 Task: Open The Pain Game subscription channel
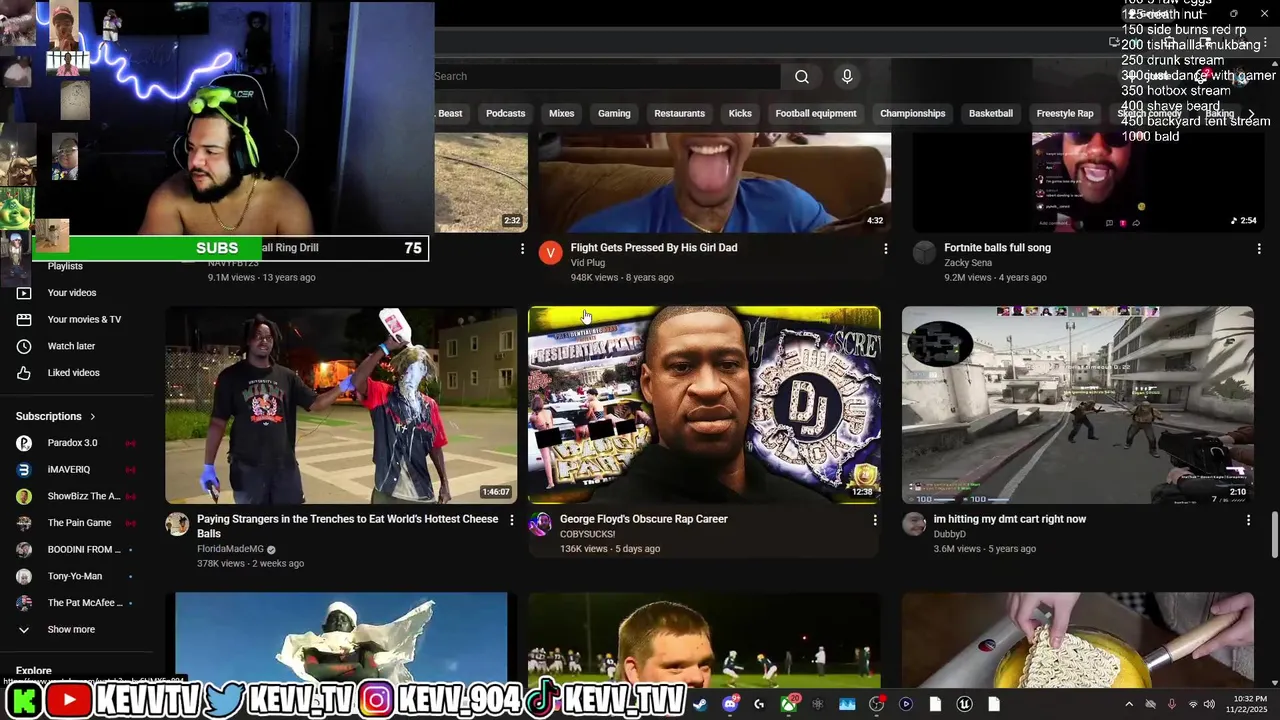click(x=79, y=523)
